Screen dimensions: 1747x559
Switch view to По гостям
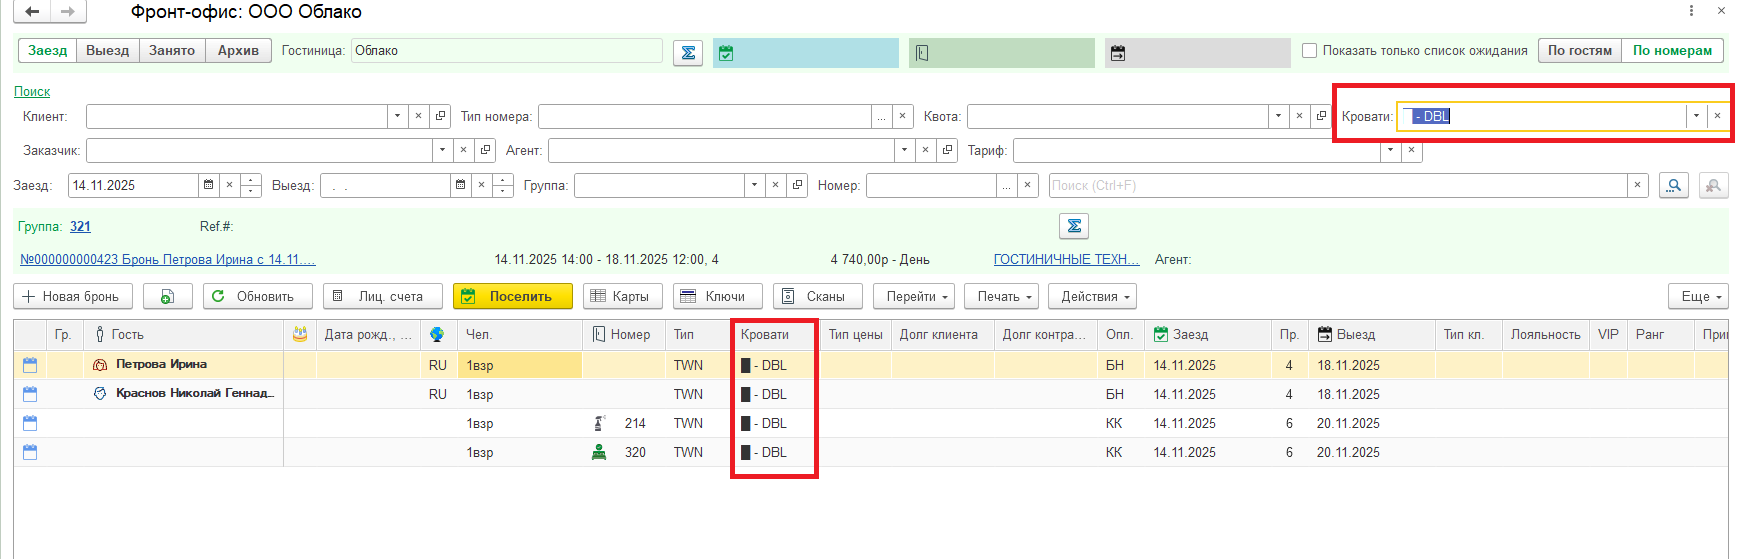coord(1579,51)
